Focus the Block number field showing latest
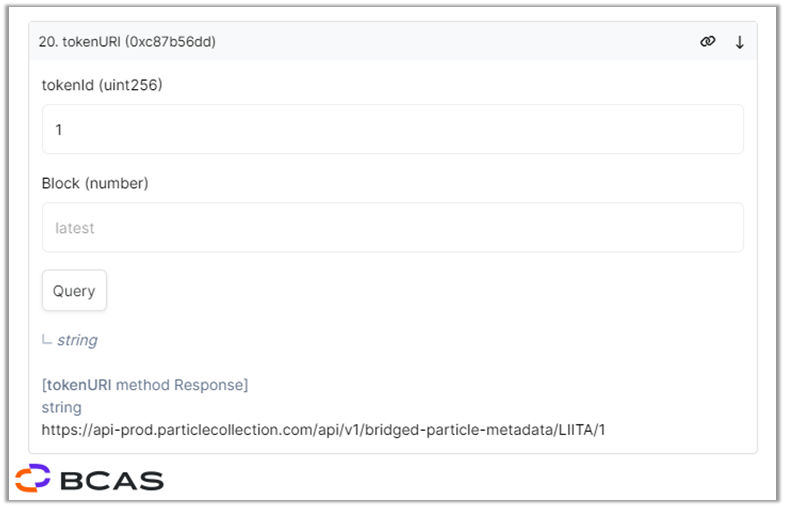This screenshot has width=785, height=507. (x=392, y=227)
